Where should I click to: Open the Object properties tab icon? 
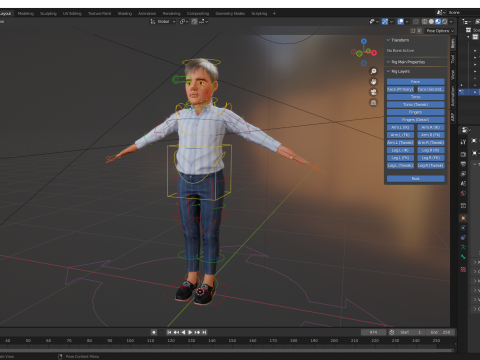tap(463, 218)
